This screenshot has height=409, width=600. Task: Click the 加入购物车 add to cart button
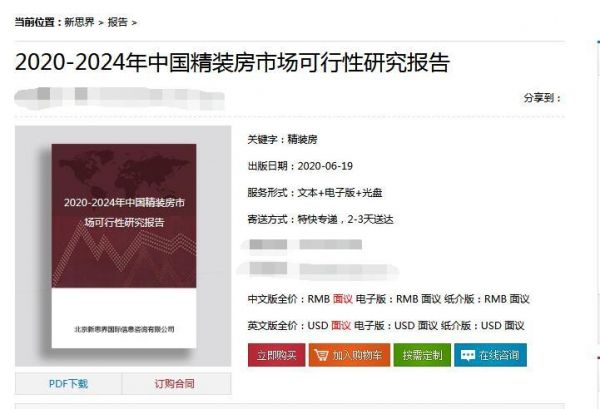coord(349,355)
